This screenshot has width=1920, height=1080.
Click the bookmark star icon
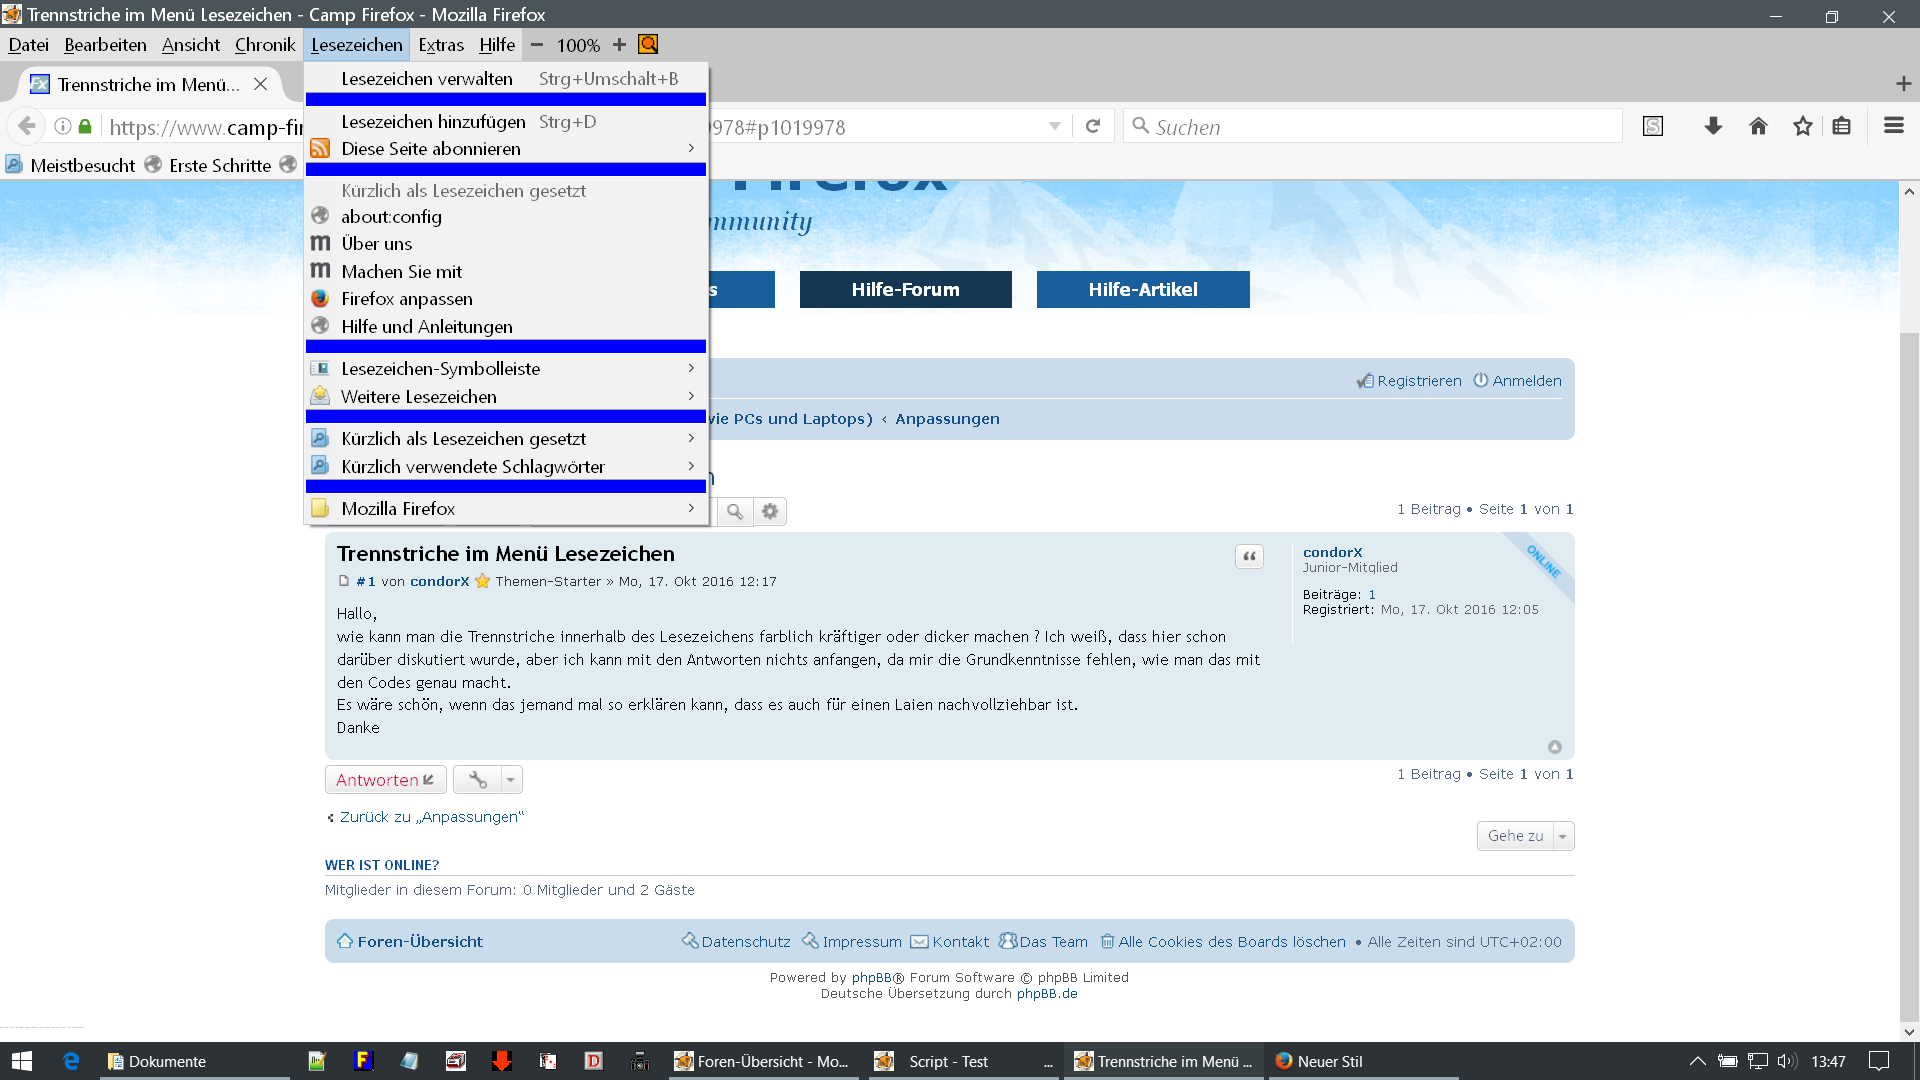[x=1802, y=126]
